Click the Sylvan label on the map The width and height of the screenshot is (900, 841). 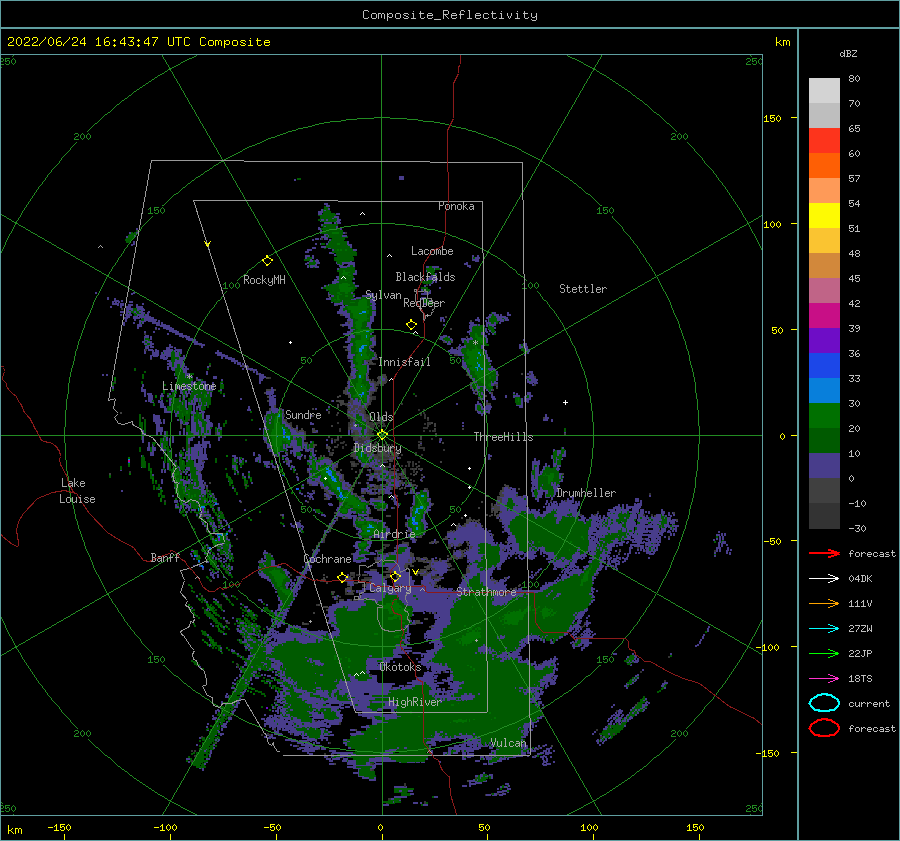tap(383, 295)
